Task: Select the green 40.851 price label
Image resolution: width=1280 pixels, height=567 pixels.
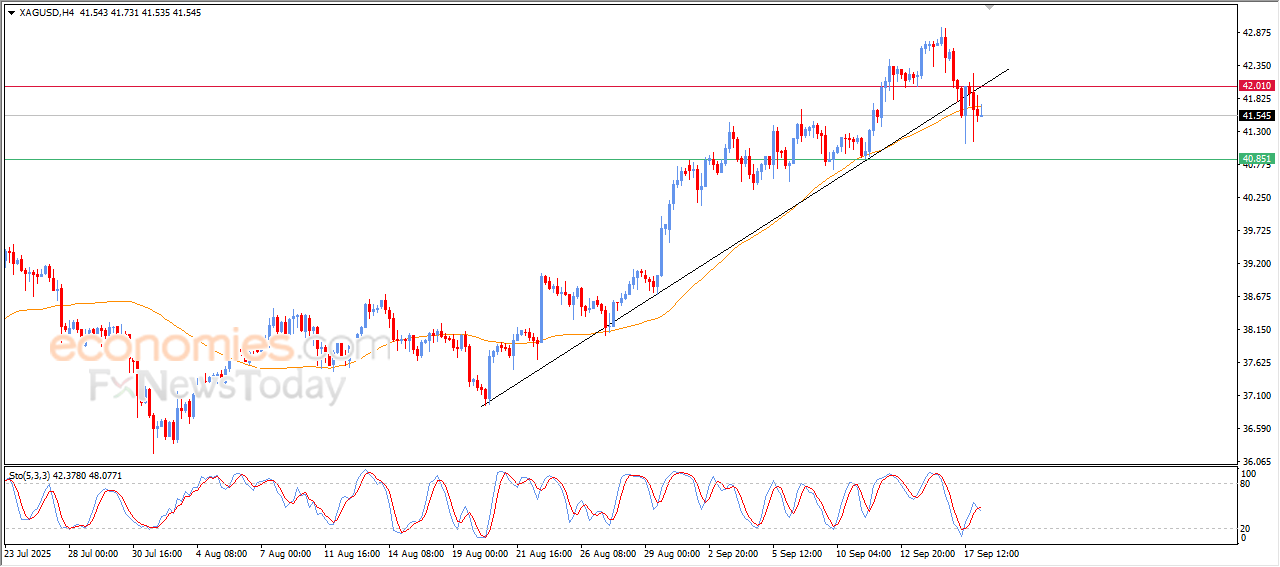Action: pyautogui.click(x=1256, y=159)
